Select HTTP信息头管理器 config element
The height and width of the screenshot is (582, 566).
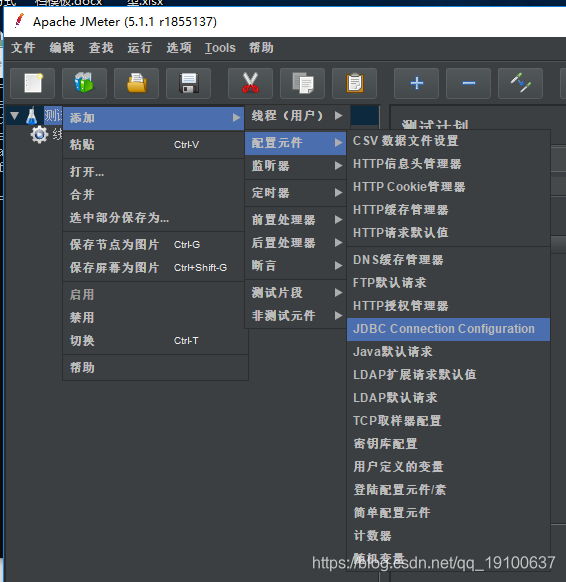click(x=448, y=164)
